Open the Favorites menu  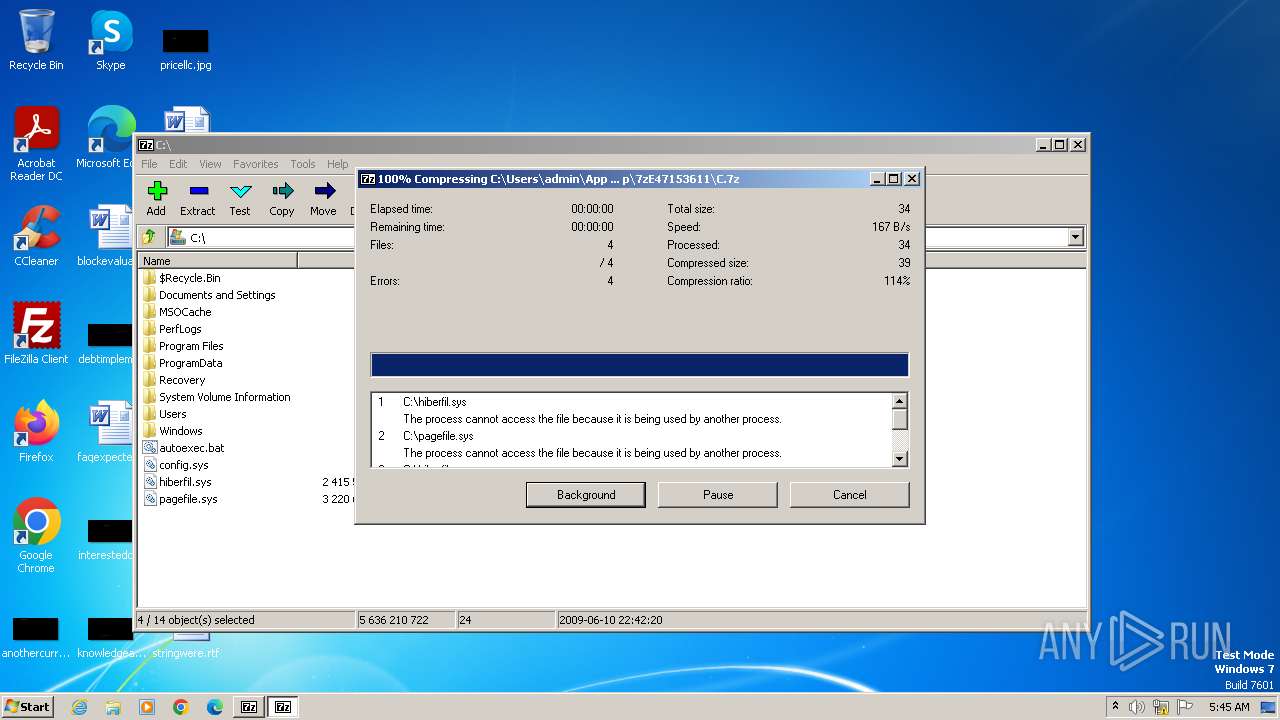[x=256, y=164]
